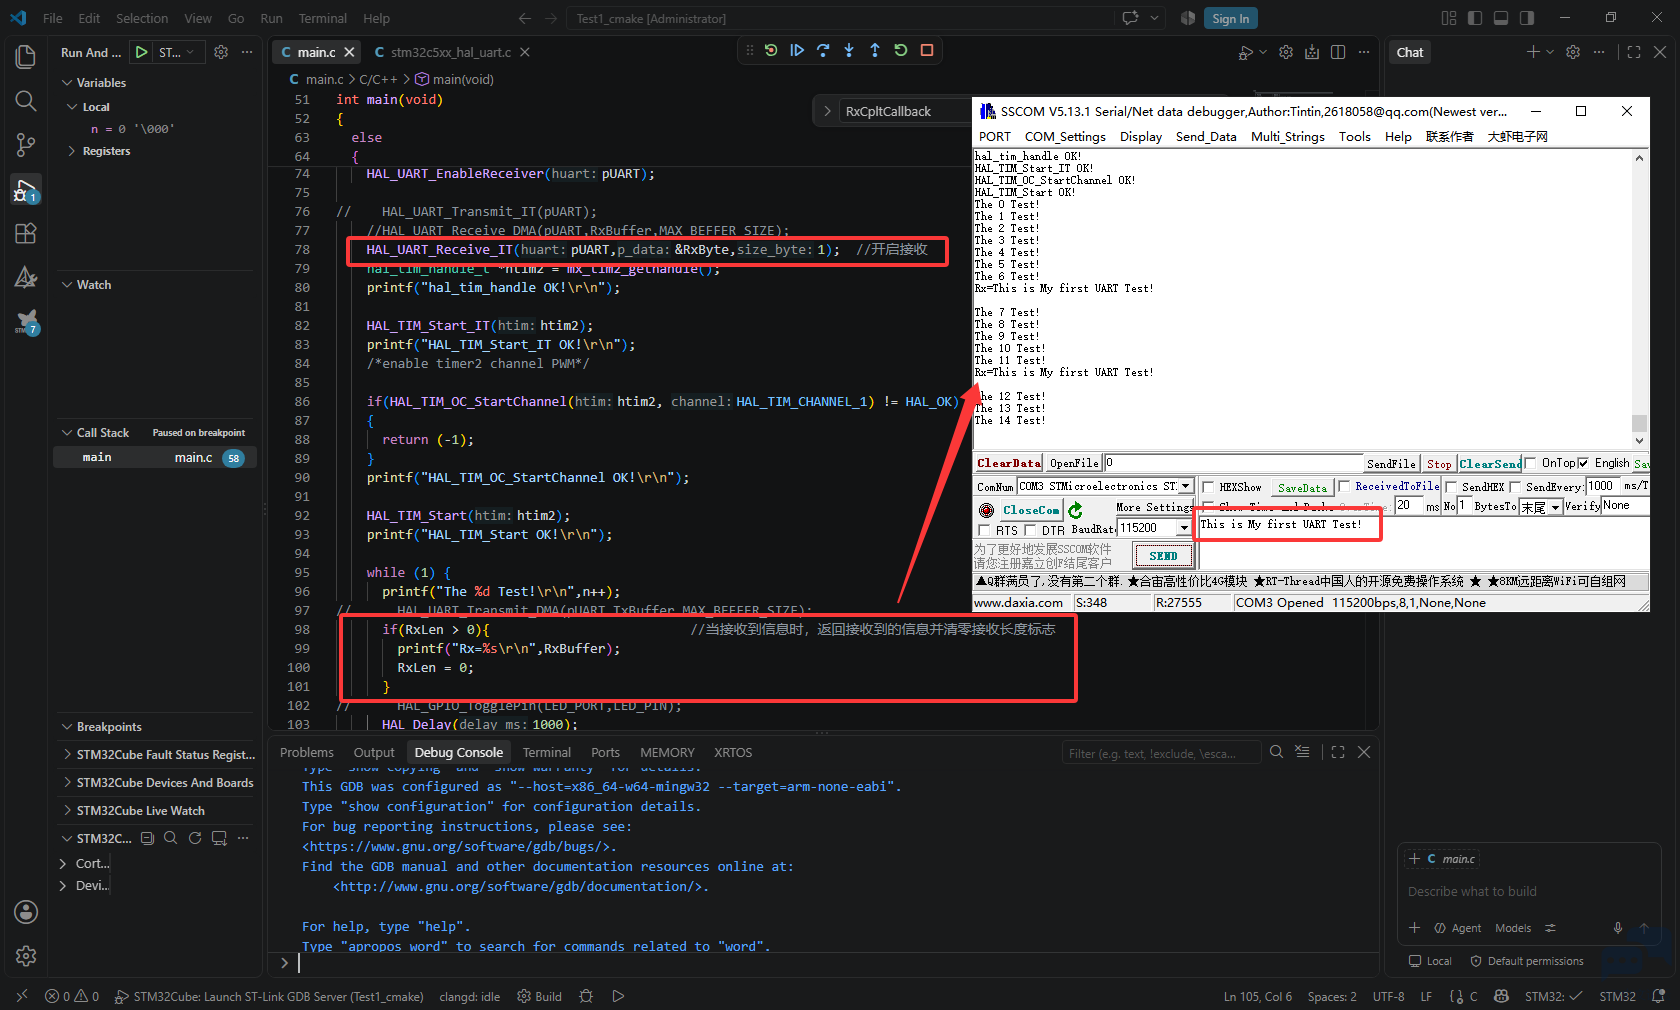Switch to stm32c5xx_hal_uart.c editor tab
Viewport: 1680px width, 1010px height.
pyautogui.click(x=450, y=52)
